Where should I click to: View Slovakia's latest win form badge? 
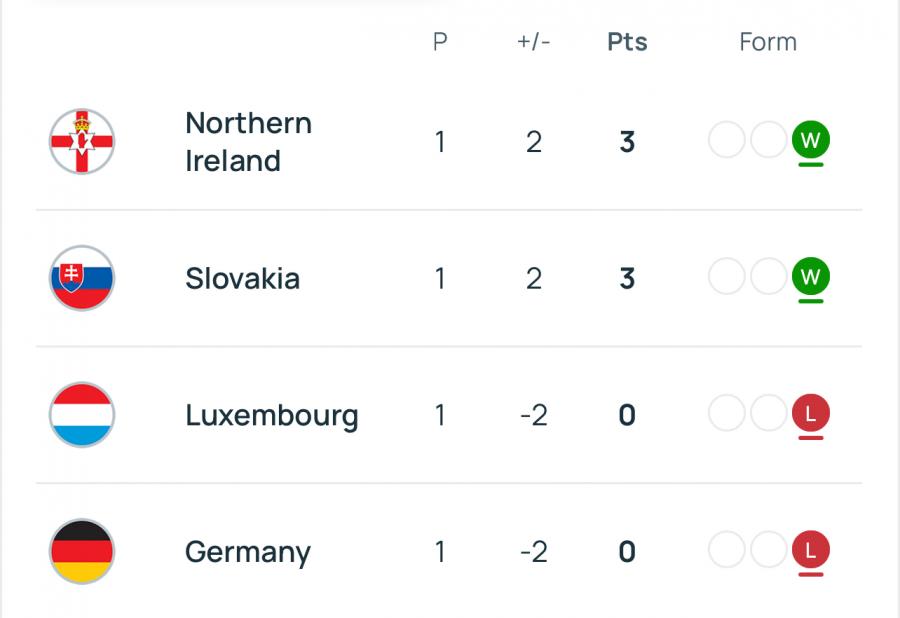pos(810,276)
